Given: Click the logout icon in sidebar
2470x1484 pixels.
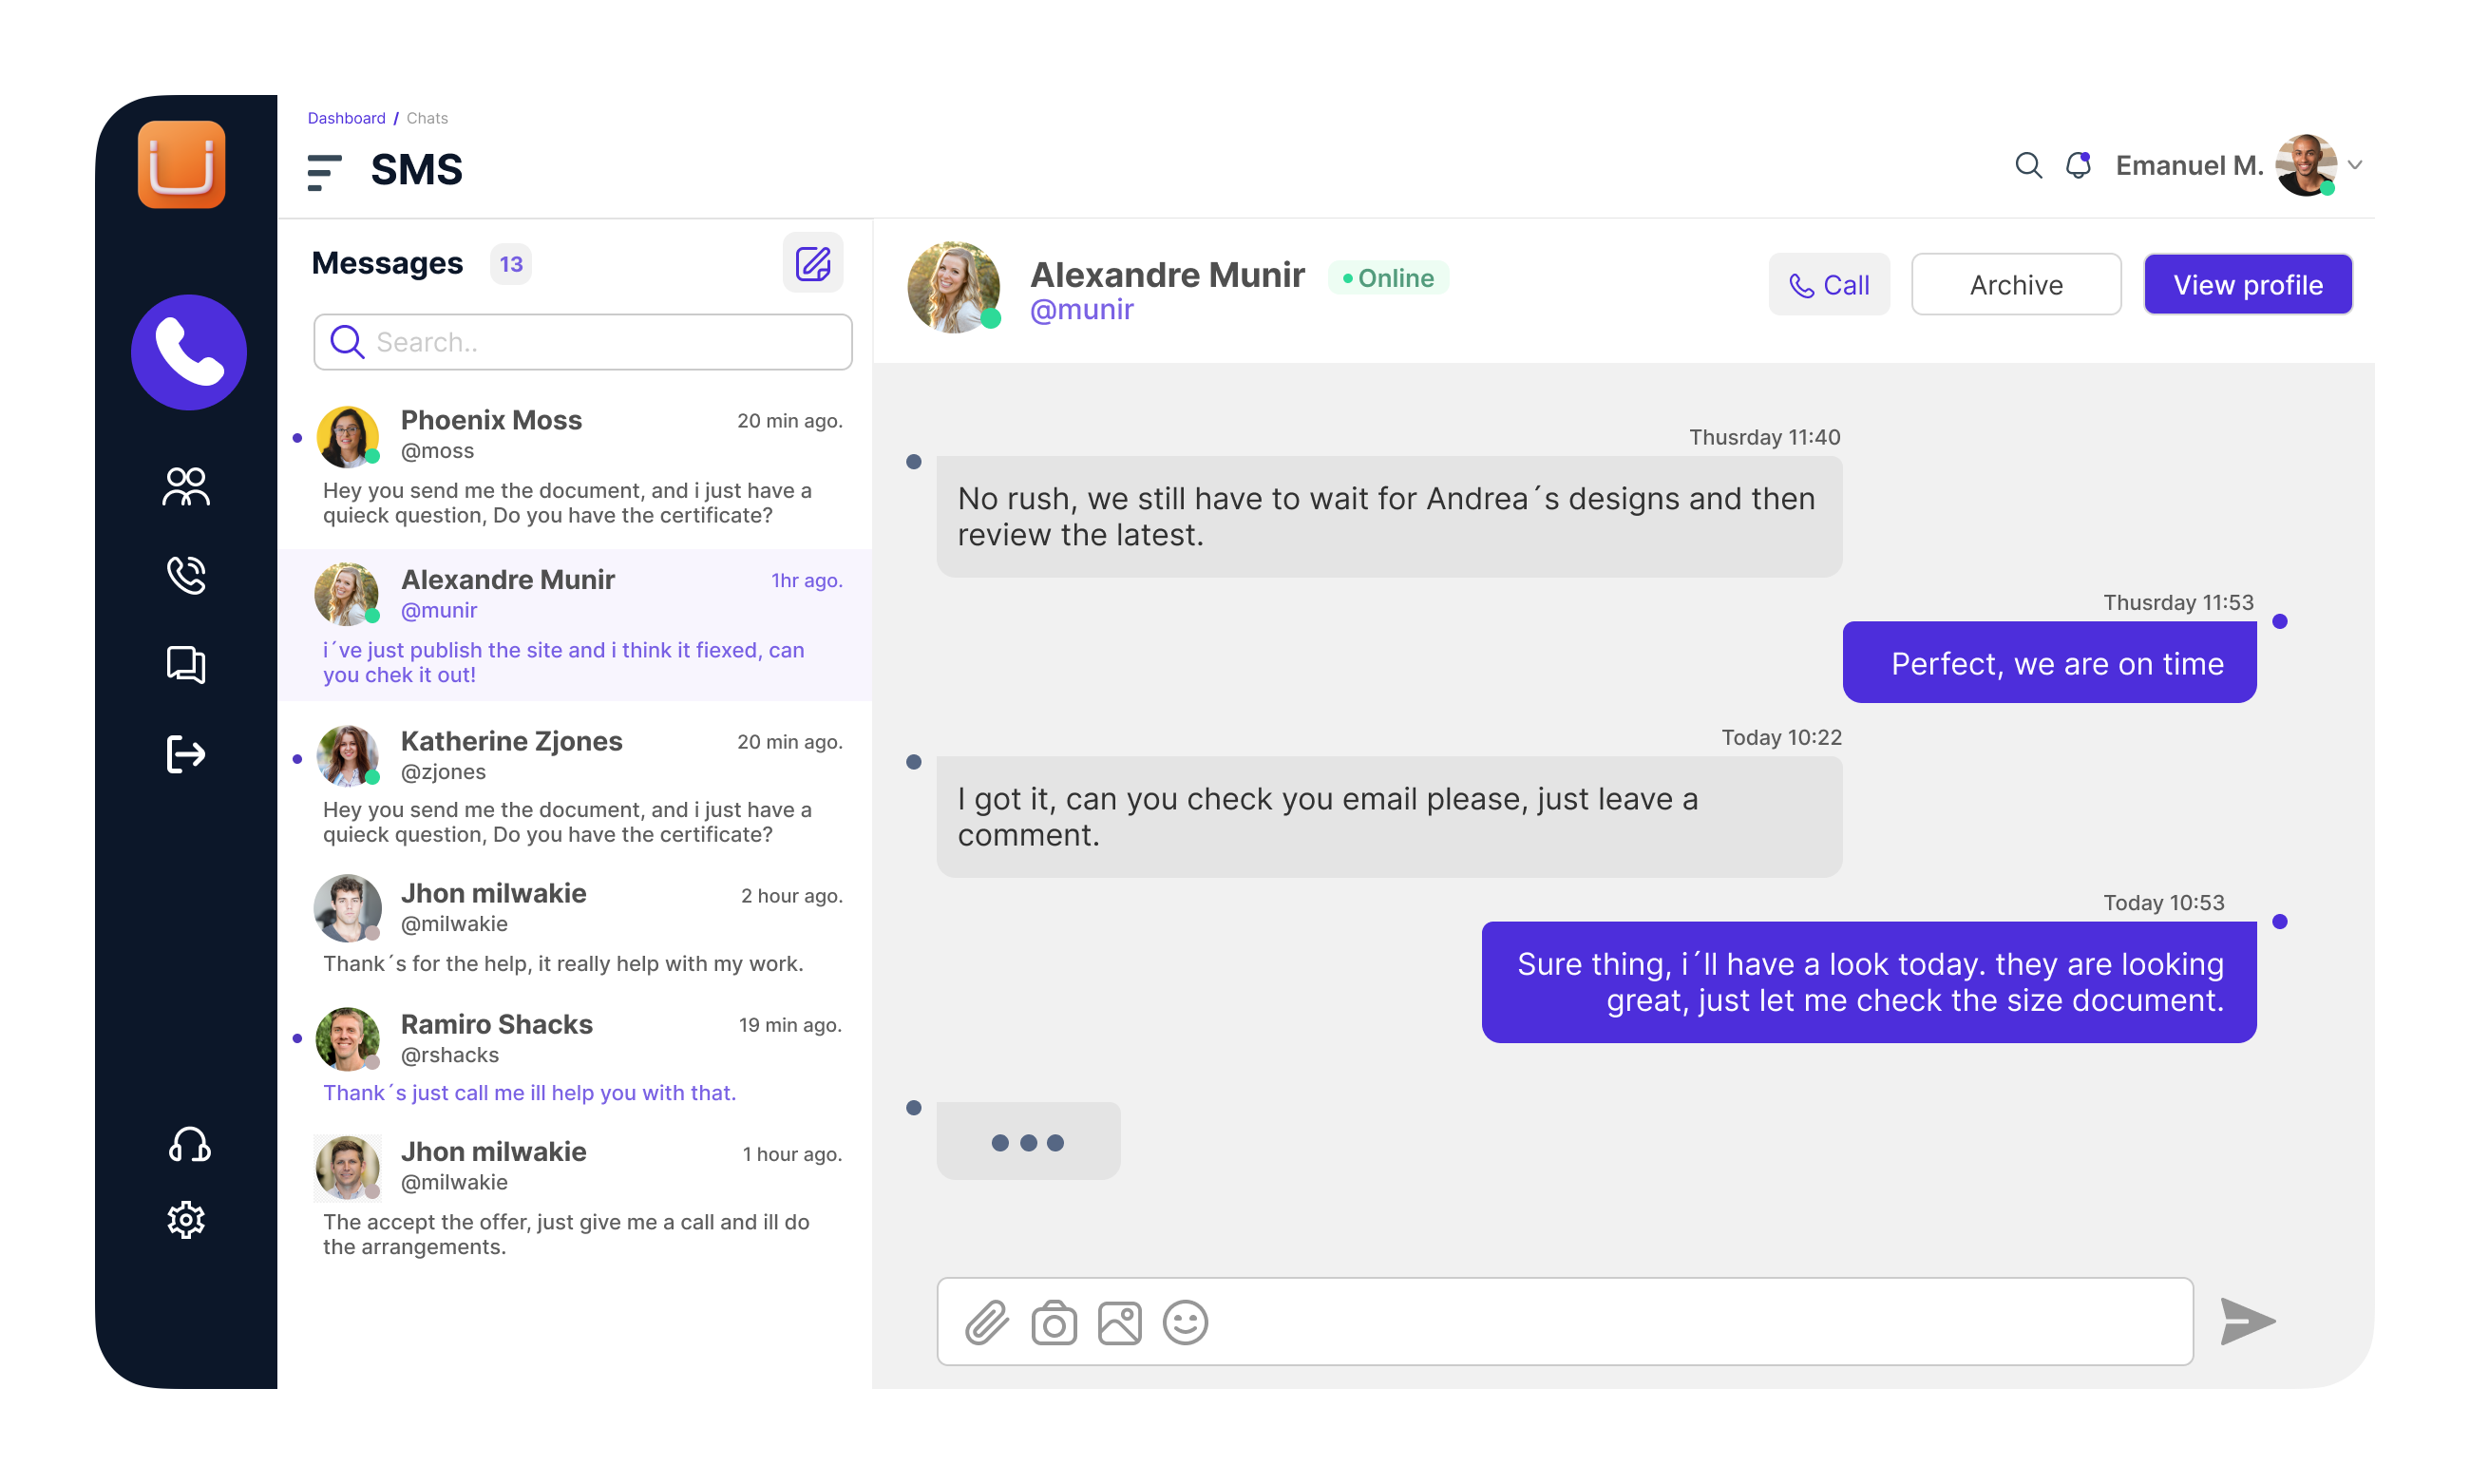Looking at the screenshot, I should pyautogui.click(x=186, y=754).
